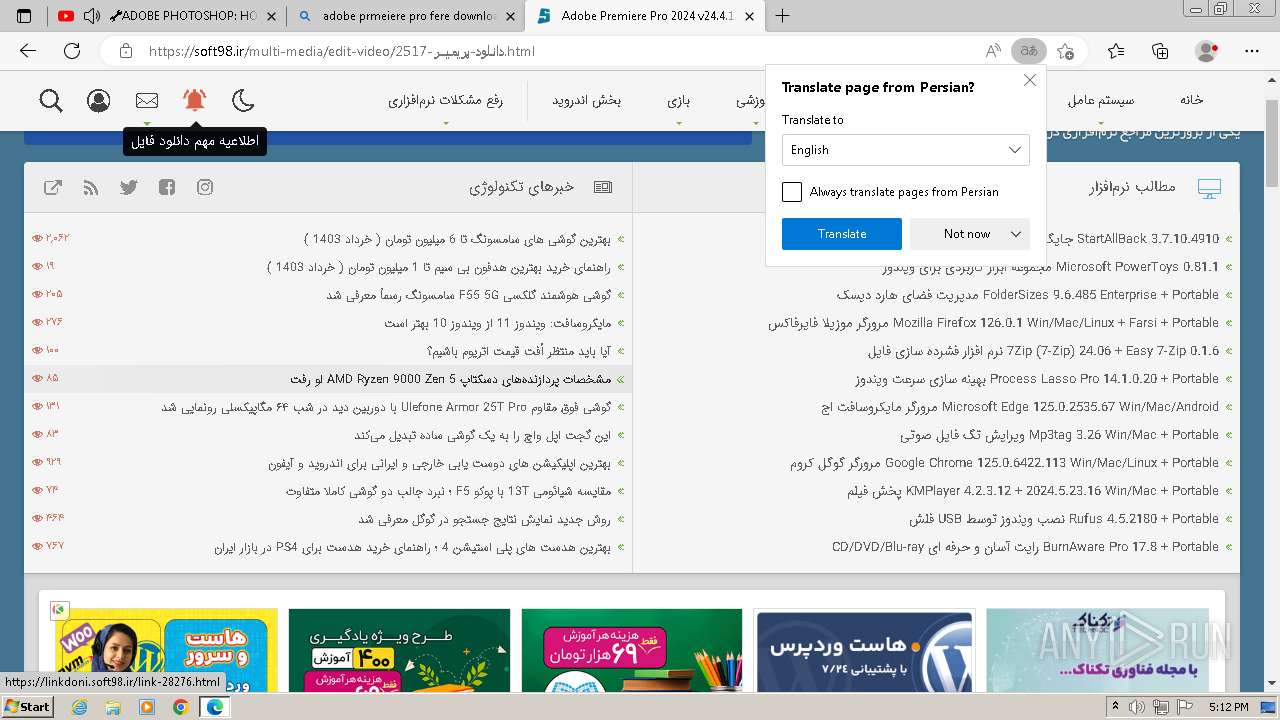The width and height of the screenshot is (1280, 720).
Task: Click the external link share icon
Action: coord(53,187)
